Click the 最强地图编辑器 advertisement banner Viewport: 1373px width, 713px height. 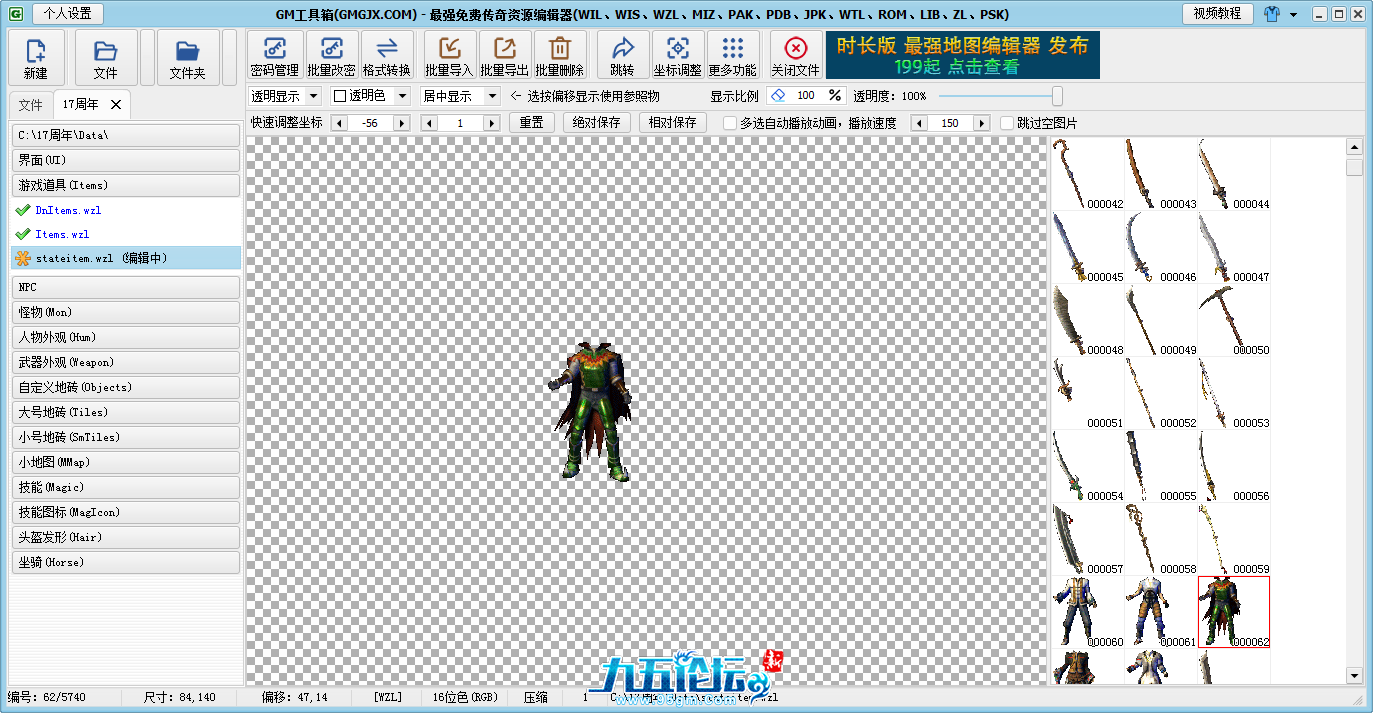pos(963,55)
